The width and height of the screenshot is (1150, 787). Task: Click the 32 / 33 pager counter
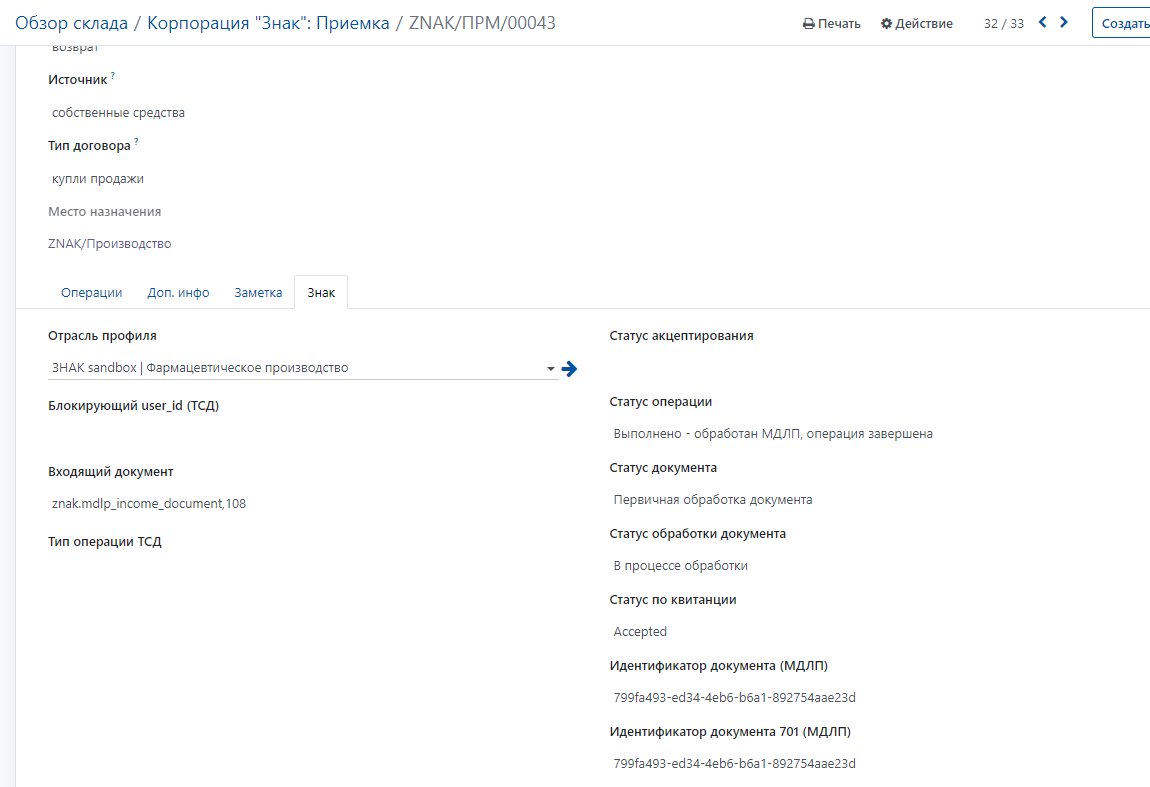pyautogui.click(x=1003, y=23)
